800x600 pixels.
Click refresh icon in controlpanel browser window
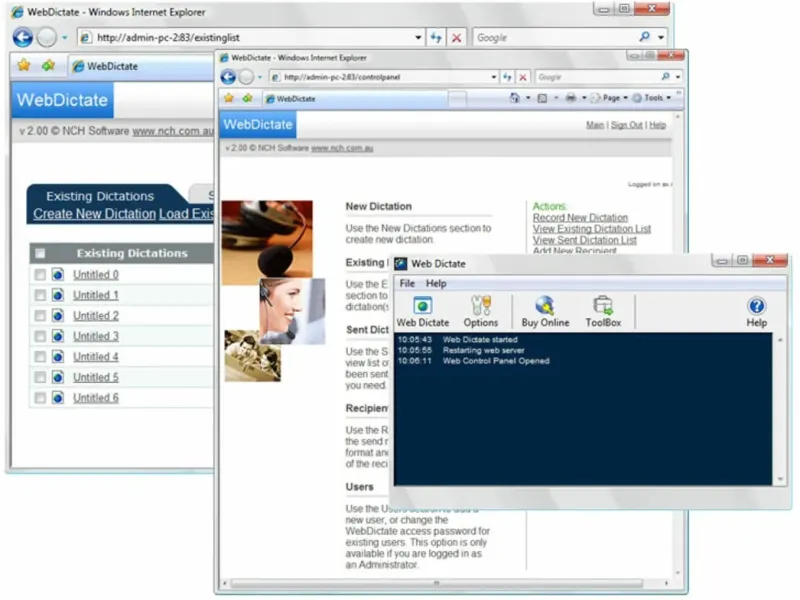[x=507, y=77]
